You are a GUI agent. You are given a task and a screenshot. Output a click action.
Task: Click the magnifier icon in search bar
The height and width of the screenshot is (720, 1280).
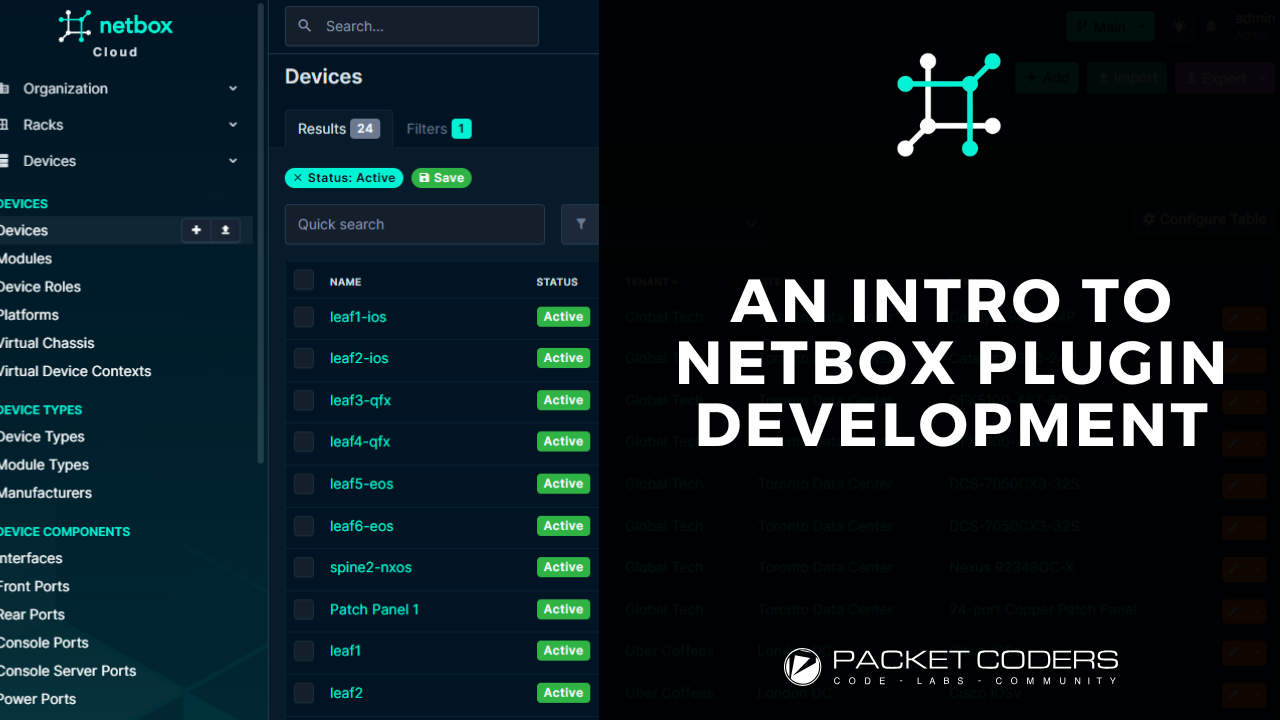point(305,26)
